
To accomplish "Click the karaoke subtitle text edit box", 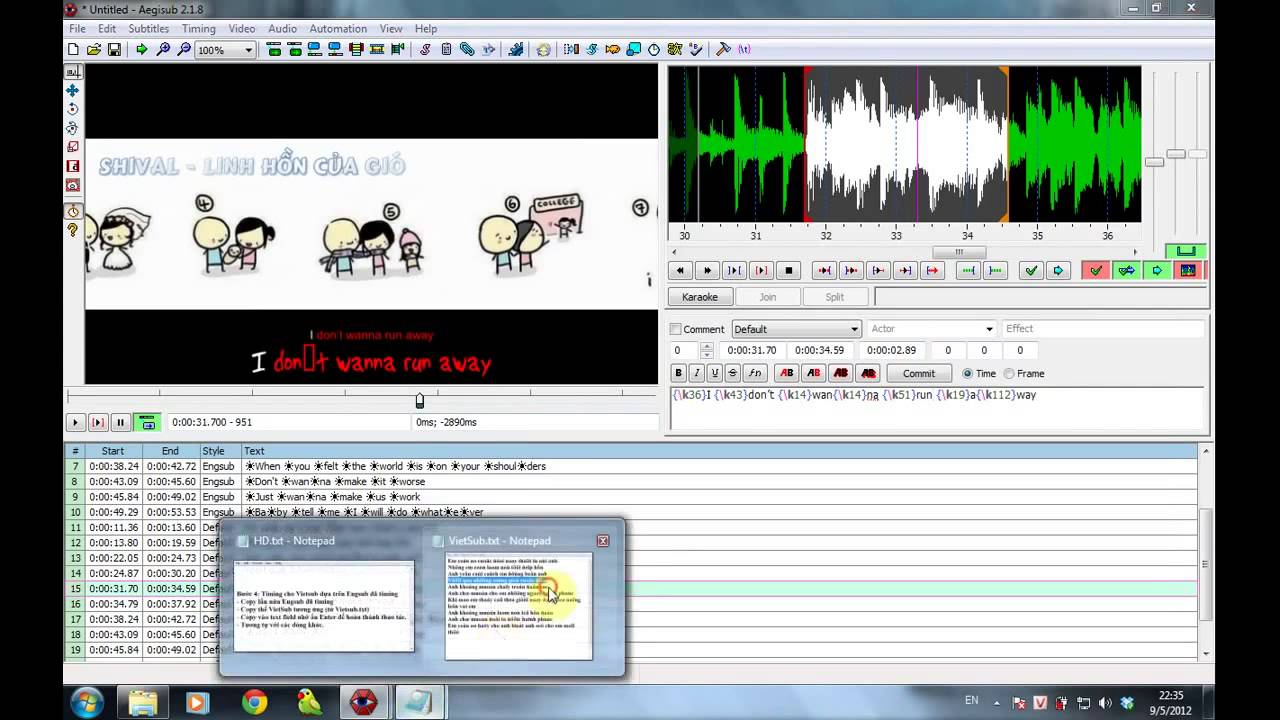I will 937,409.
